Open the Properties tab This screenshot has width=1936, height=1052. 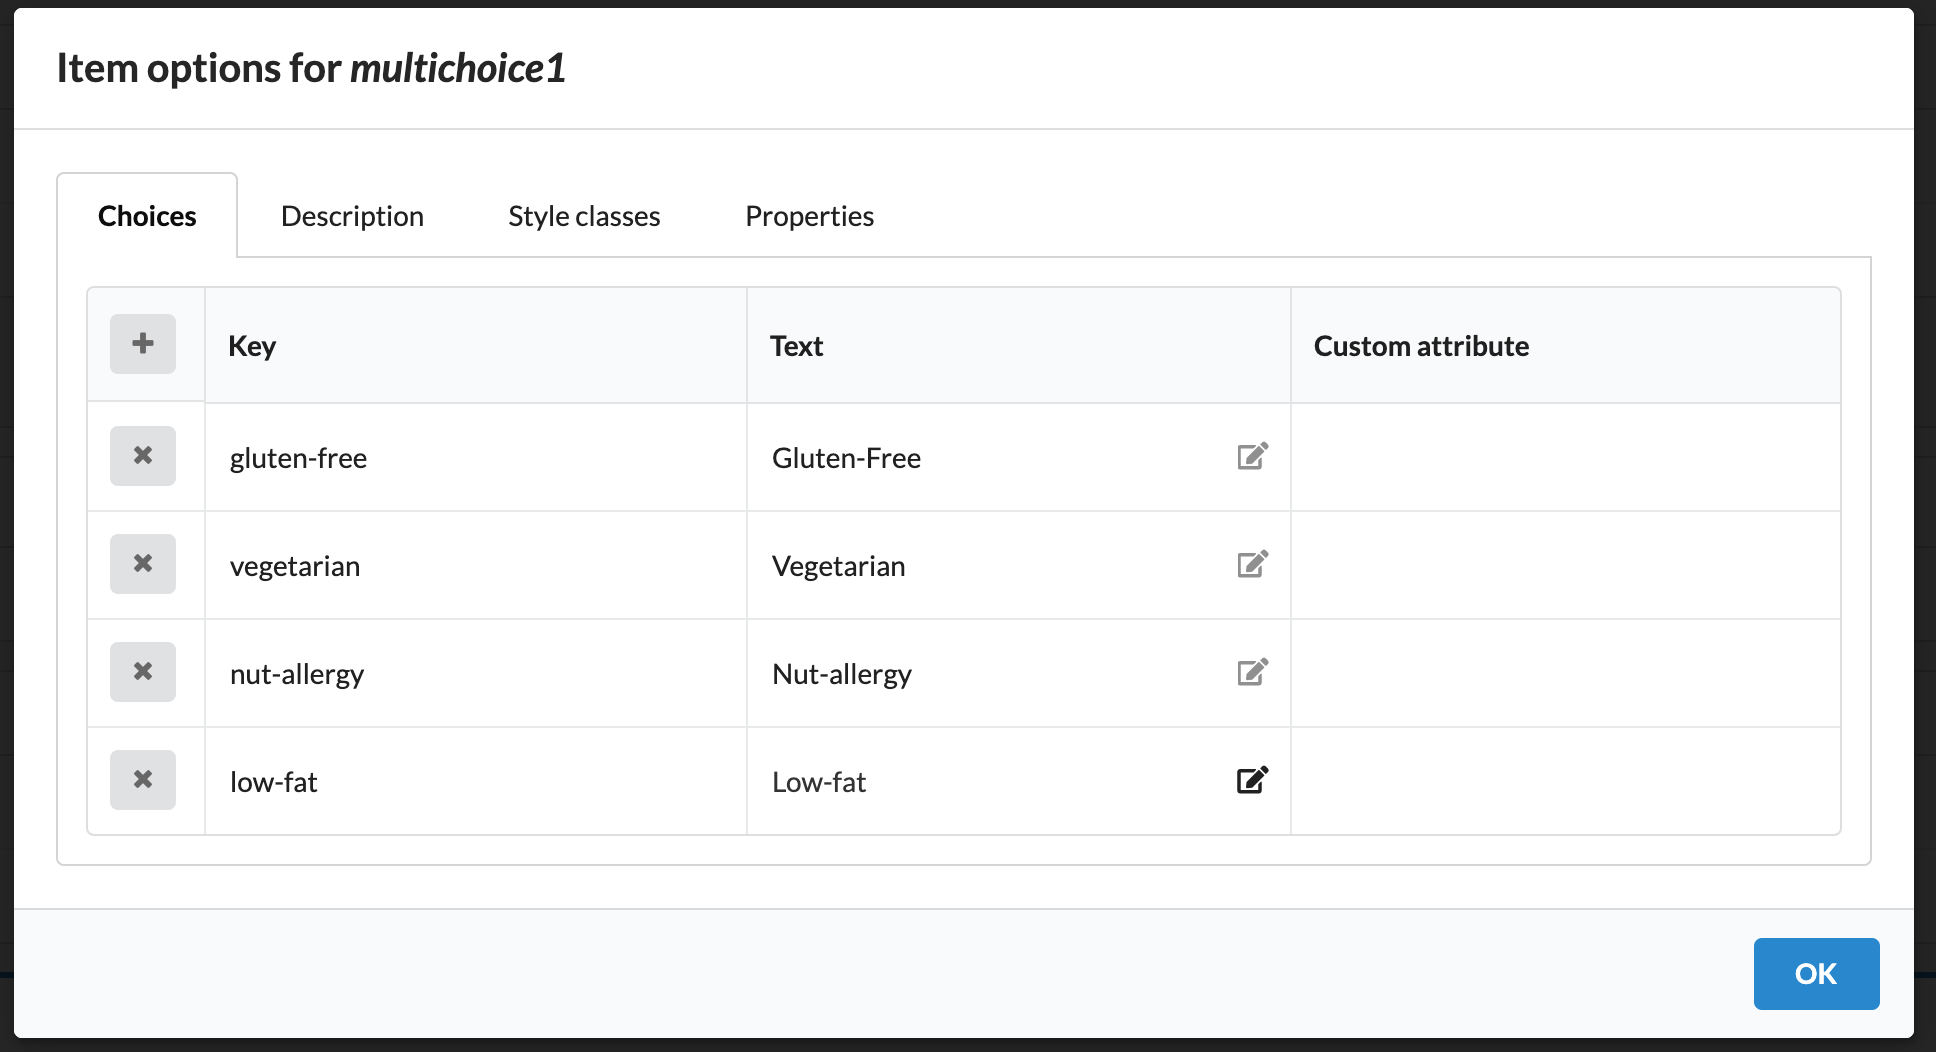pos(810,216)
